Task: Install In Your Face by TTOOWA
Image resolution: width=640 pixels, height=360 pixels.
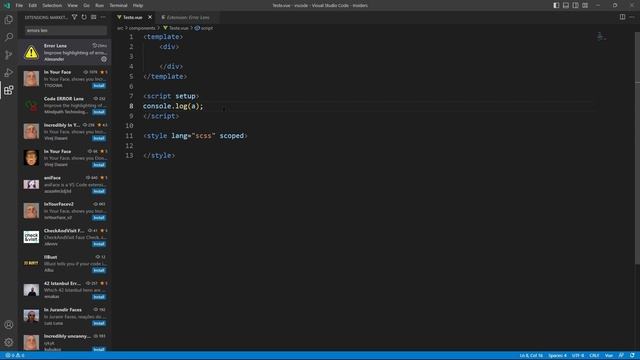Action: pyautogui.click(x=99, y=86)
